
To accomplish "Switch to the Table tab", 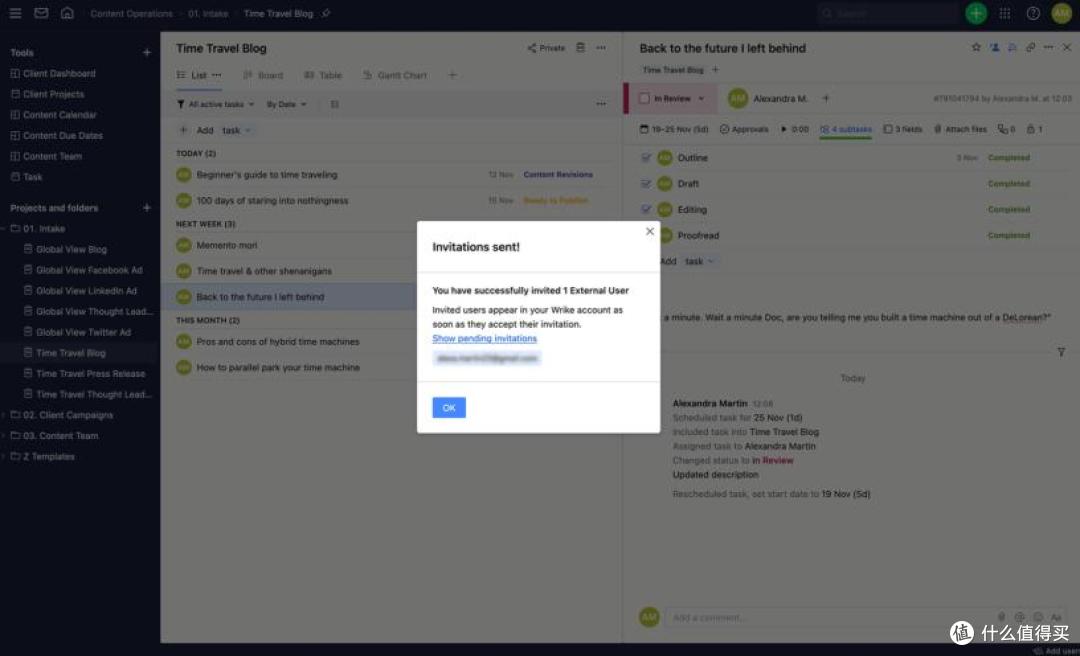I will tap(323, 75).
